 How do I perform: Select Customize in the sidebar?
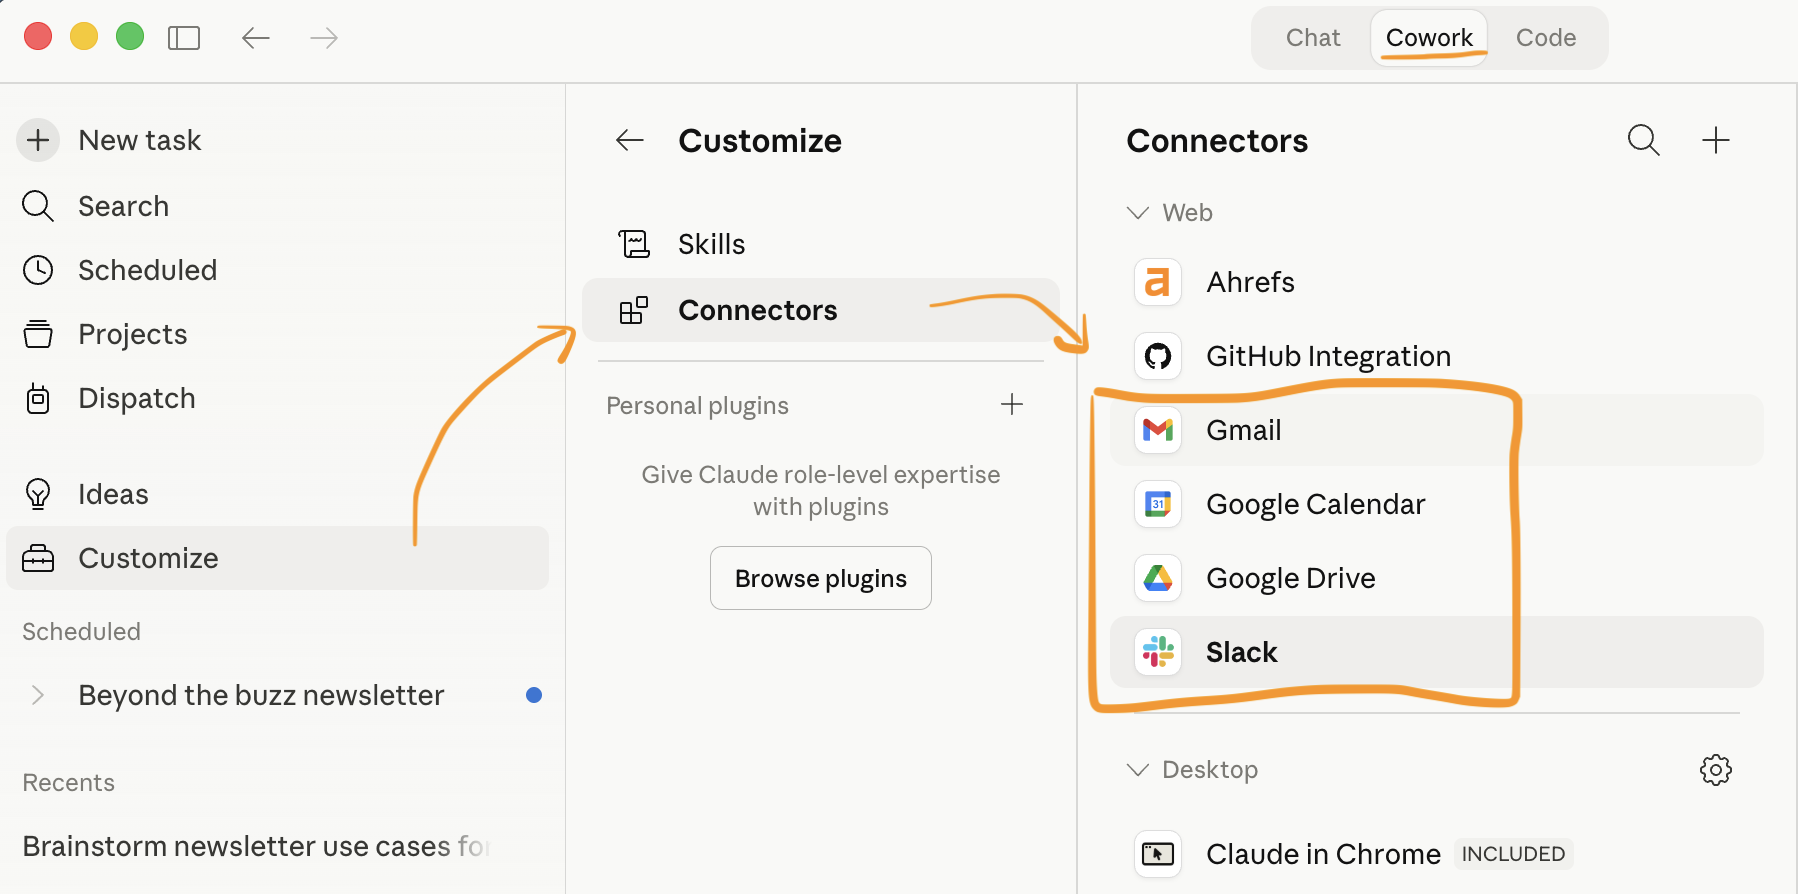pos(278,558)
